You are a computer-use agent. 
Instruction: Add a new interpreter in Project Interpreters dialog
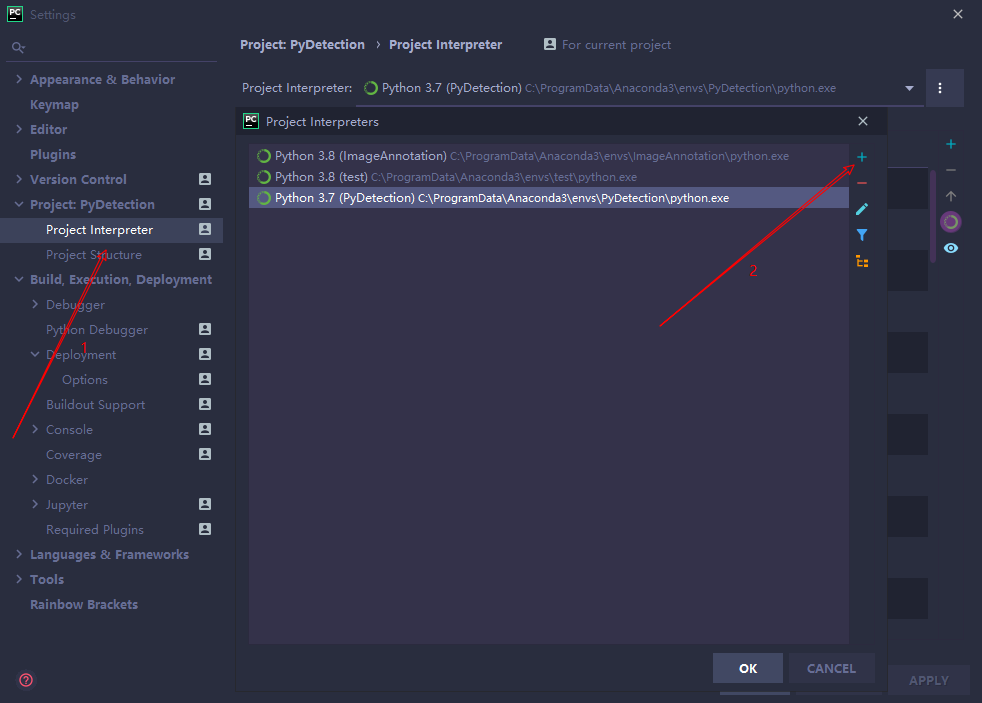[x=862, y=157]
